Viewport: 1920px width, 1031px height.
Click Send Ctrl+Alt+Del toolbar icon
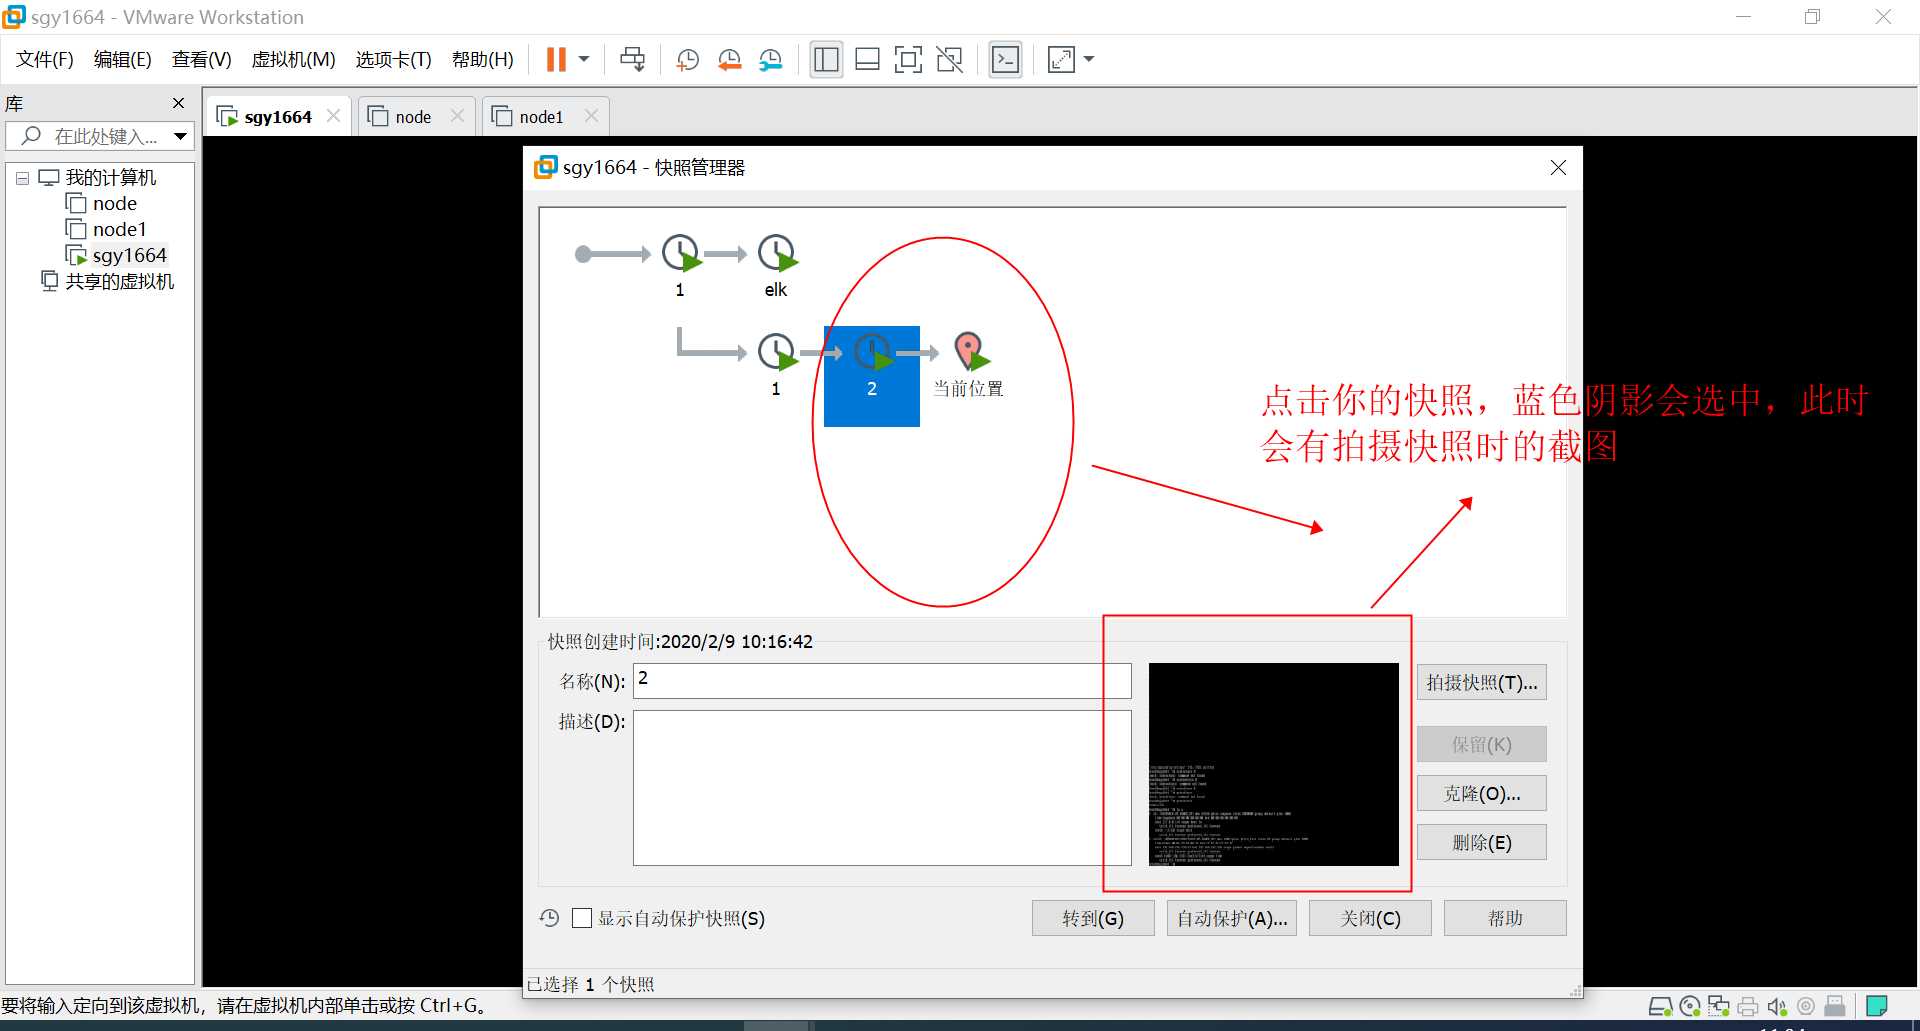(632, 60)
